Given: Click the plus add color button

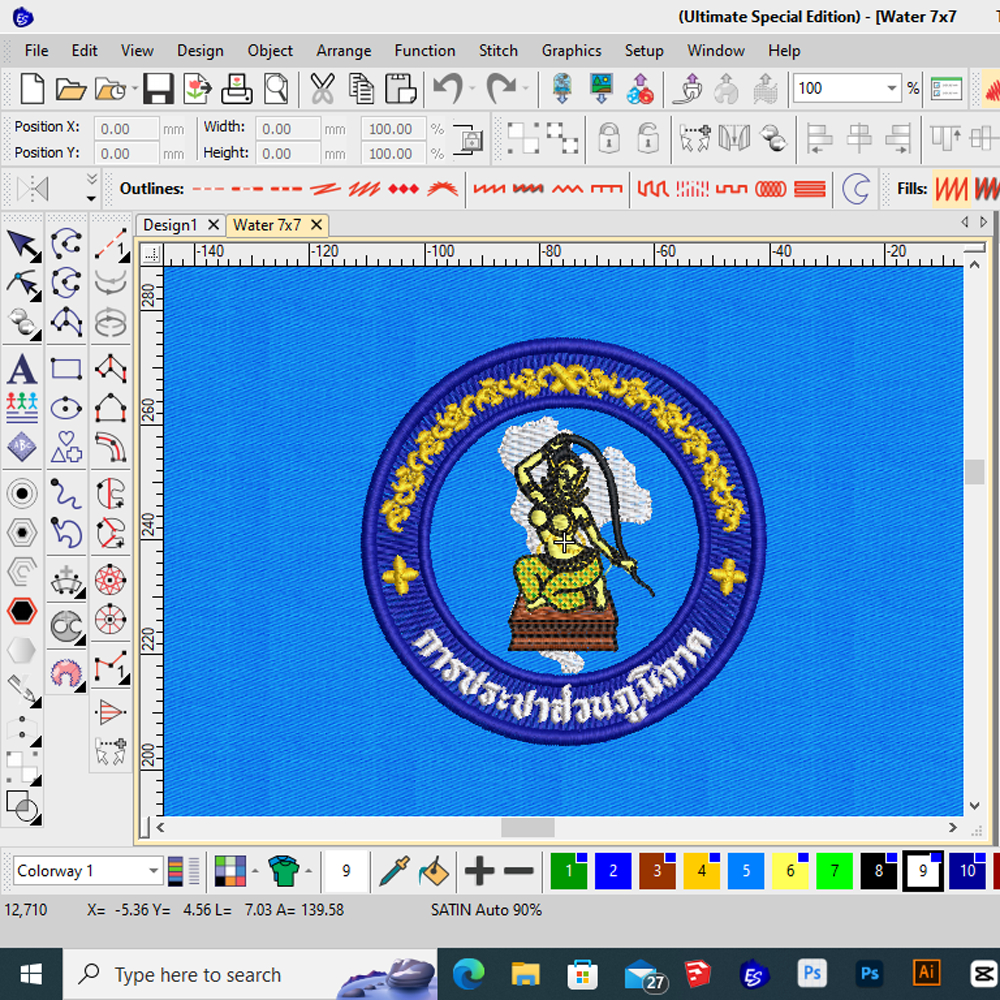Looking at the screenshot, I should [480, 871].
